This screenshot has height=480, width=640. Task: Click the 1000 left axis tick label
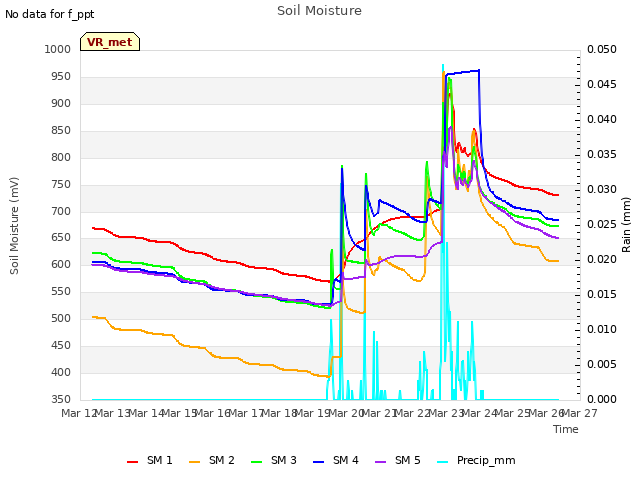58,49
